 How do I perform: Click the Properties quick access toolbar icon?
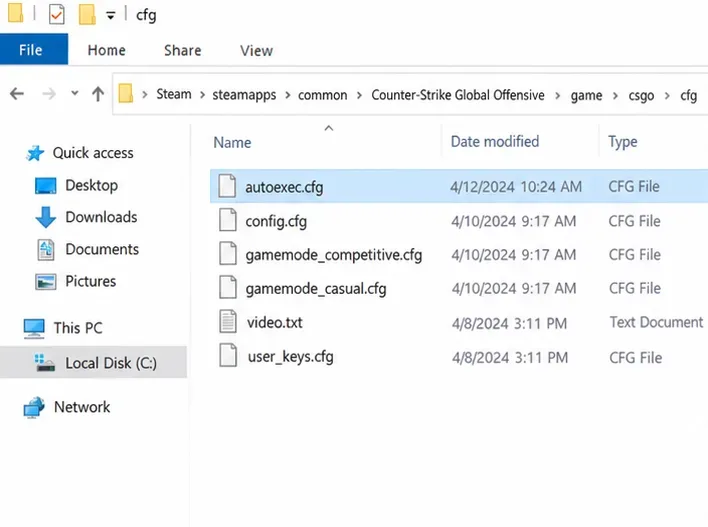[x=56, y=14]
